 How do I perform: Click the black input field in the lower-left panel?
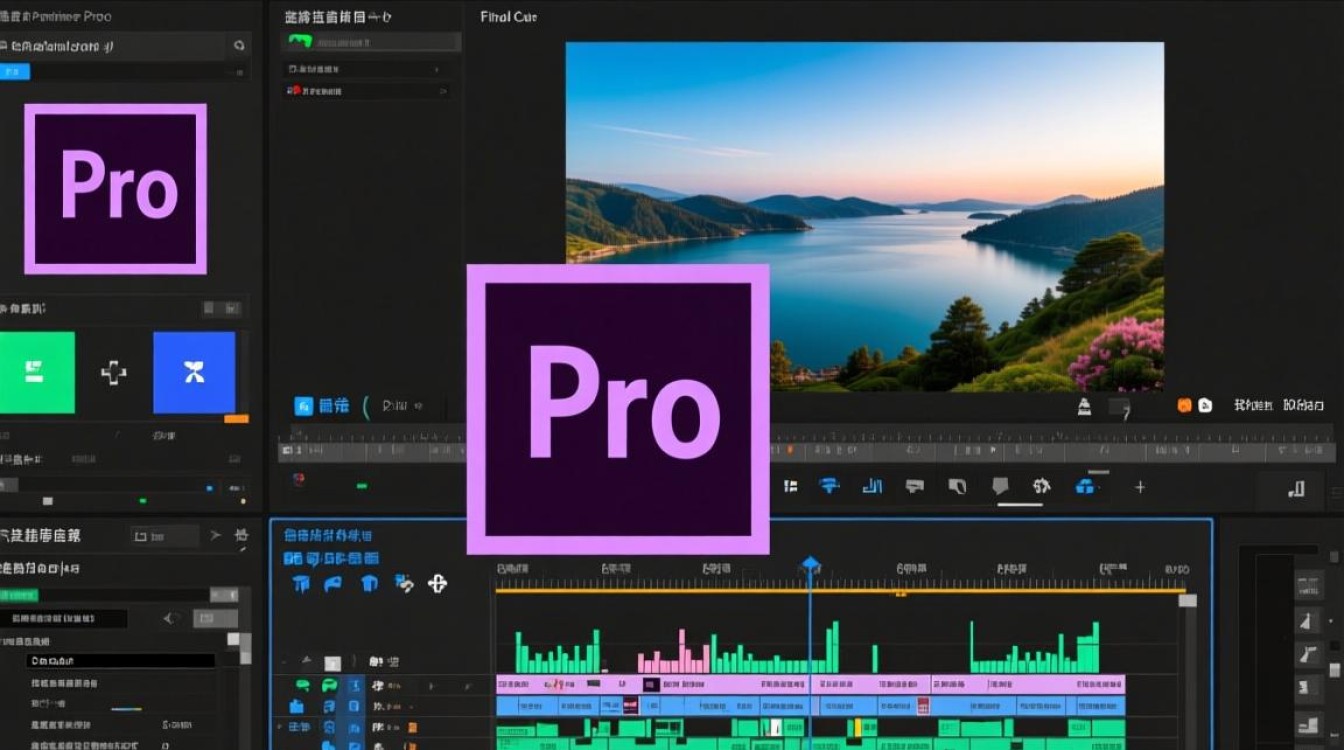pyautogui.click(x=121, y=661)
